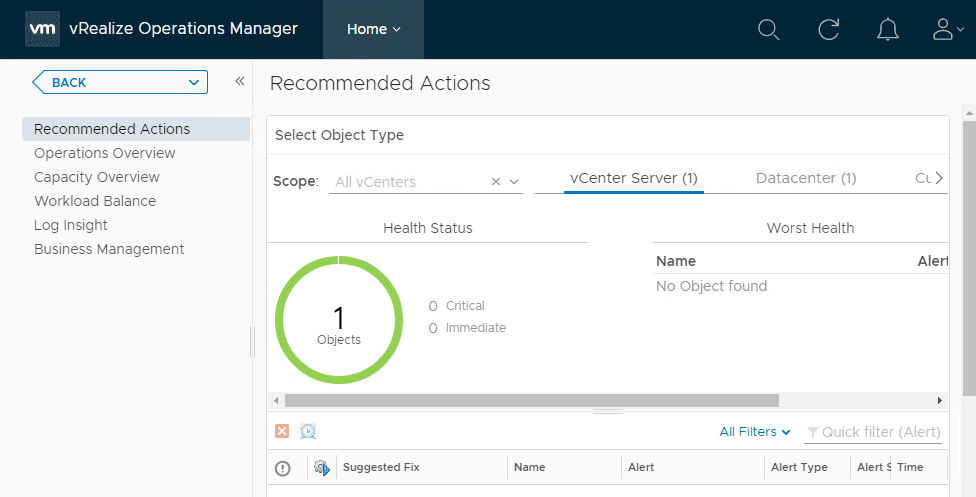976x497 pixels.
Task: Clear the All vCenters scope selection
Action: pos(496,182)
